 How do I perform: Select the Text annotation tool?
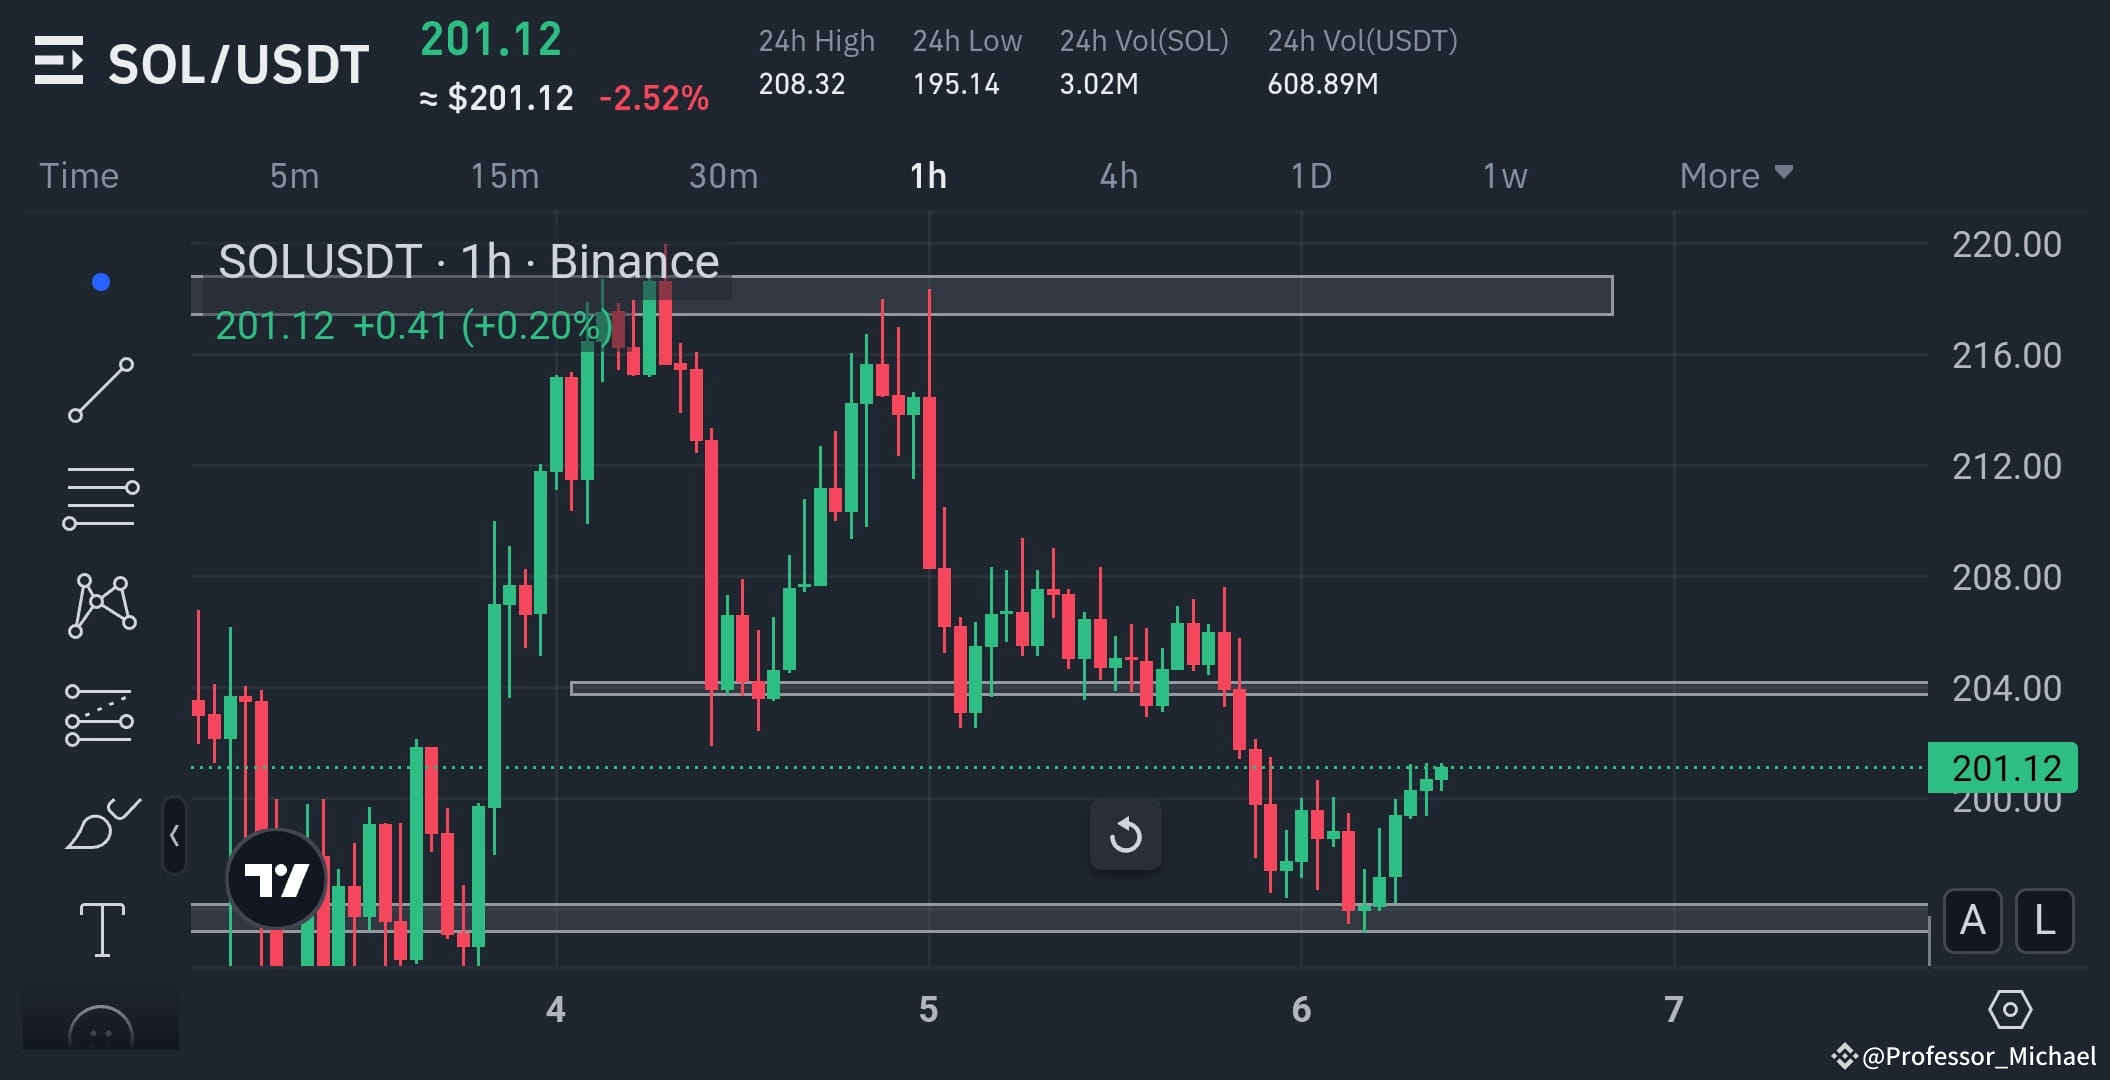click(x=103, y=930)
